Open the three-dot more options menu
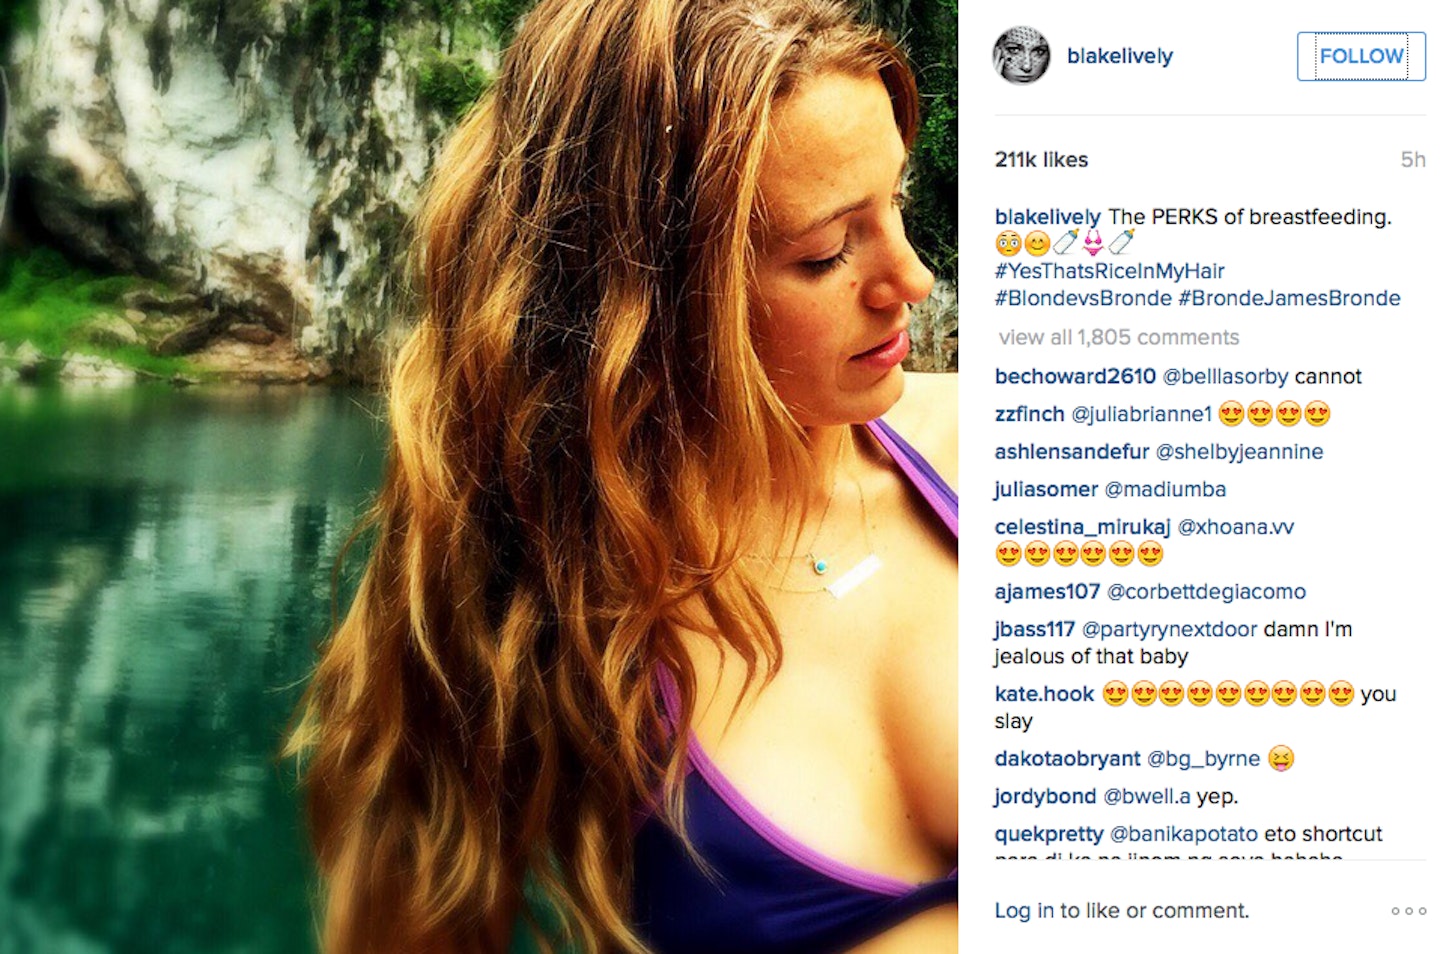Screen dimensions: 1440x954 [1408, 911]
